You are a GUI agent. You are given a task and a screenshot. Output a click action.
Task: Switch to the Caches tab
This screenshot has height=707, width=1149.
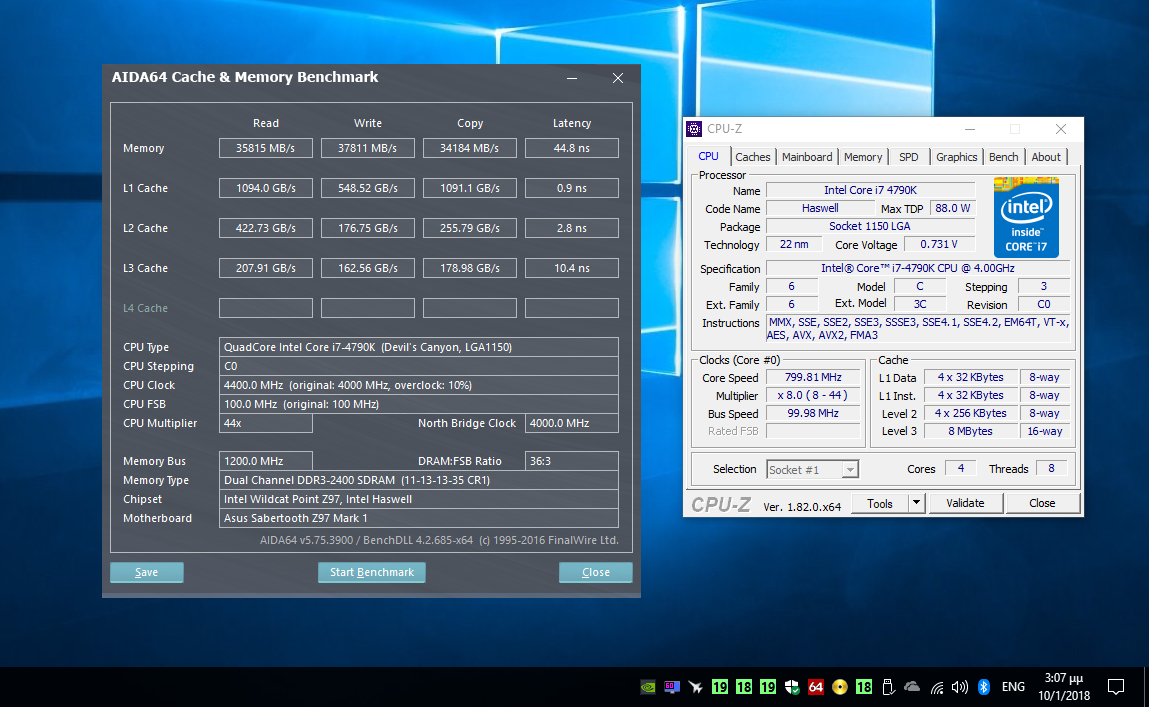753,157
